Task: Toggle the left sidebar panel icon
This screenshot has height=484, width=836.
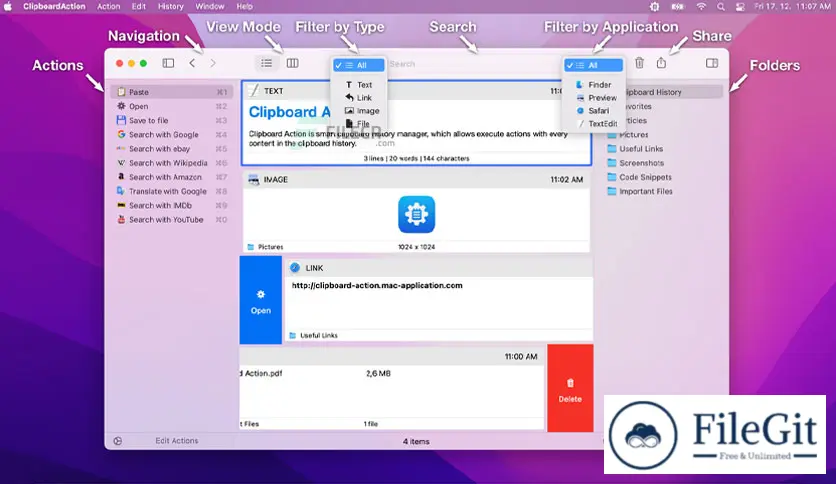Action: 168,63
